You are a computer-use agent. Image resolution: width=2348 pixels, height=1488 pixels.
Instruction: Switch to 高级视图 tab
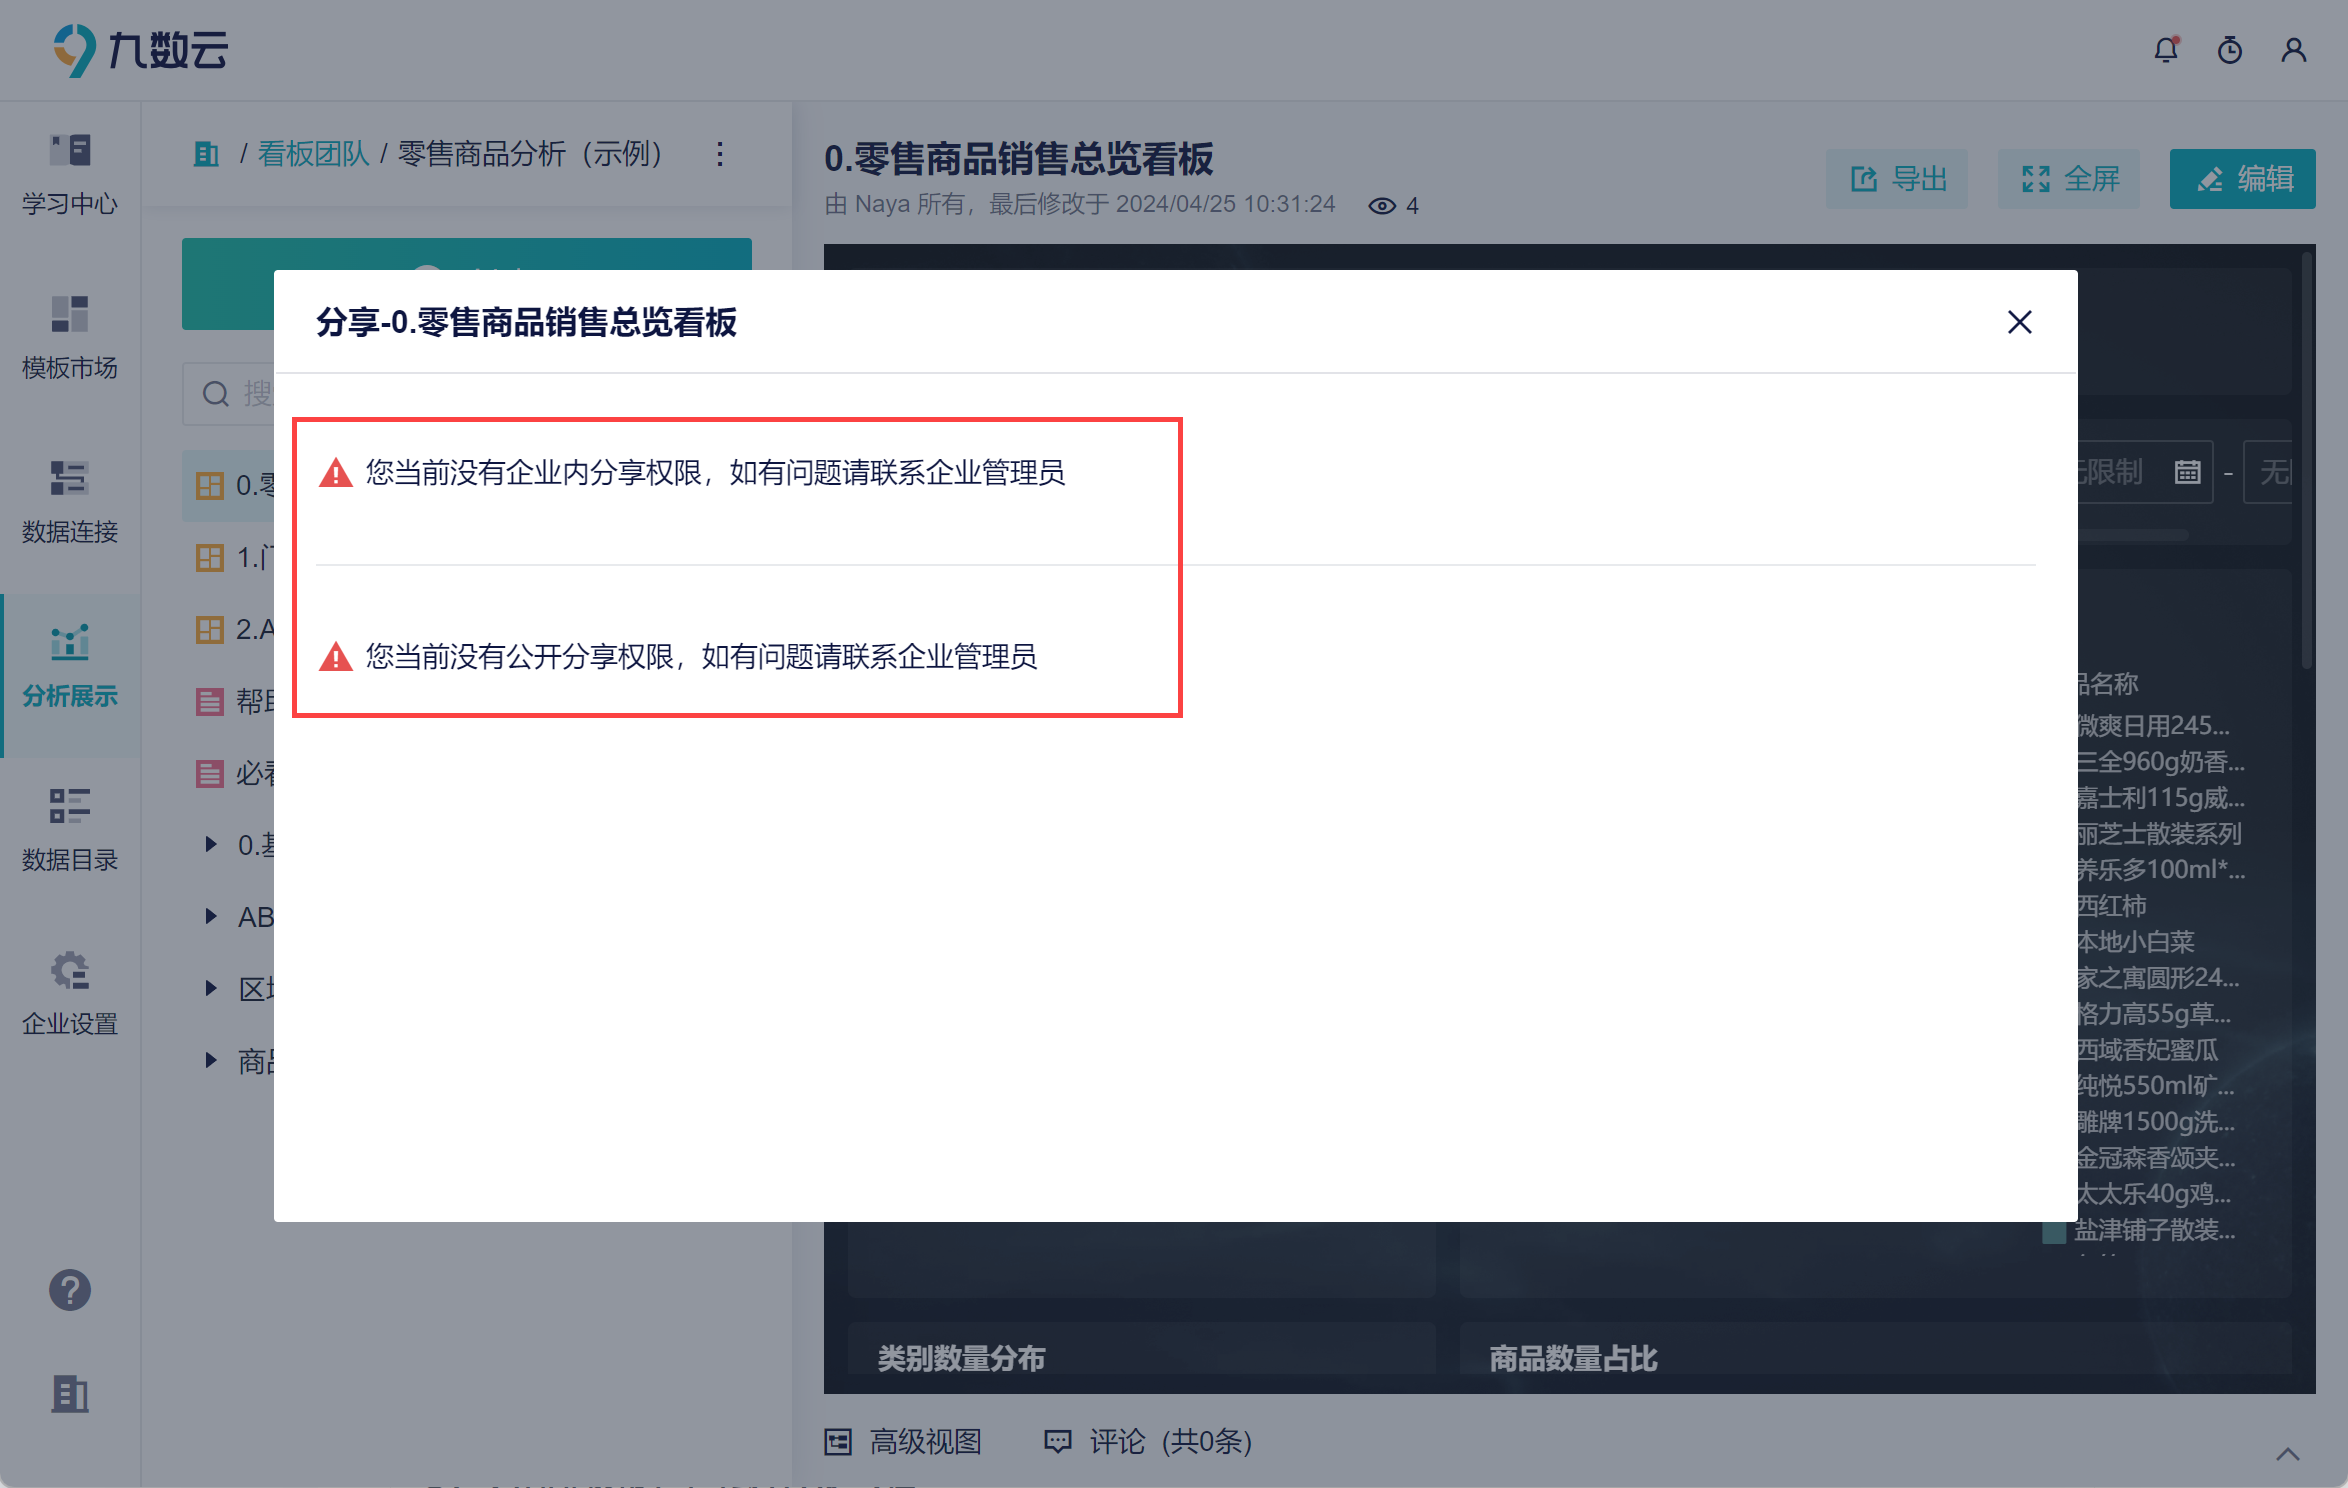(x=904, y=1441)
